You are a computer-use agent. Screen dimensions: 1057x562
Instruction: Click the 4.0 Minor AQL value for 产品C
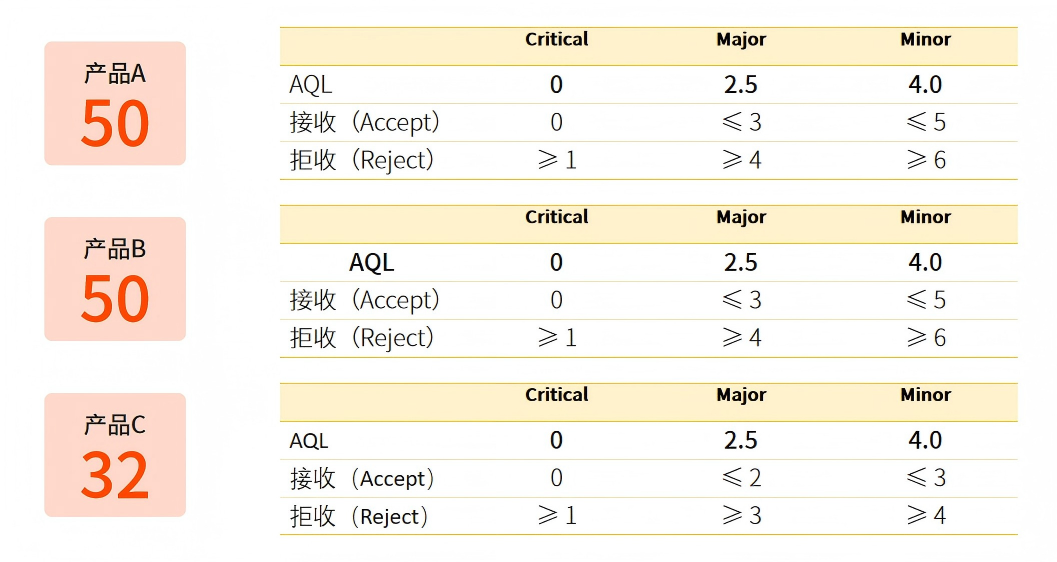click(925, 440)
